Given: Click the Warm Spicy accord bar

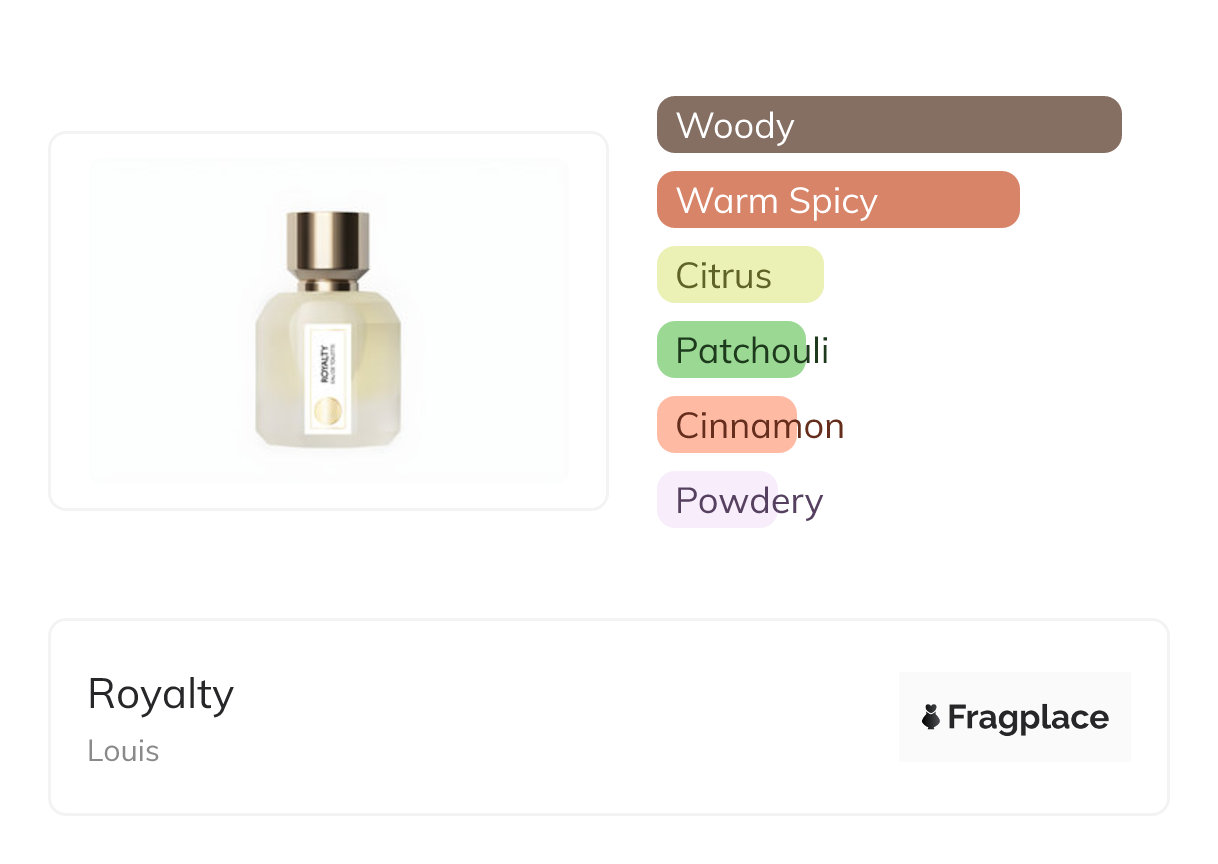Looking at the screenshot, I should [x=837, y=200].
